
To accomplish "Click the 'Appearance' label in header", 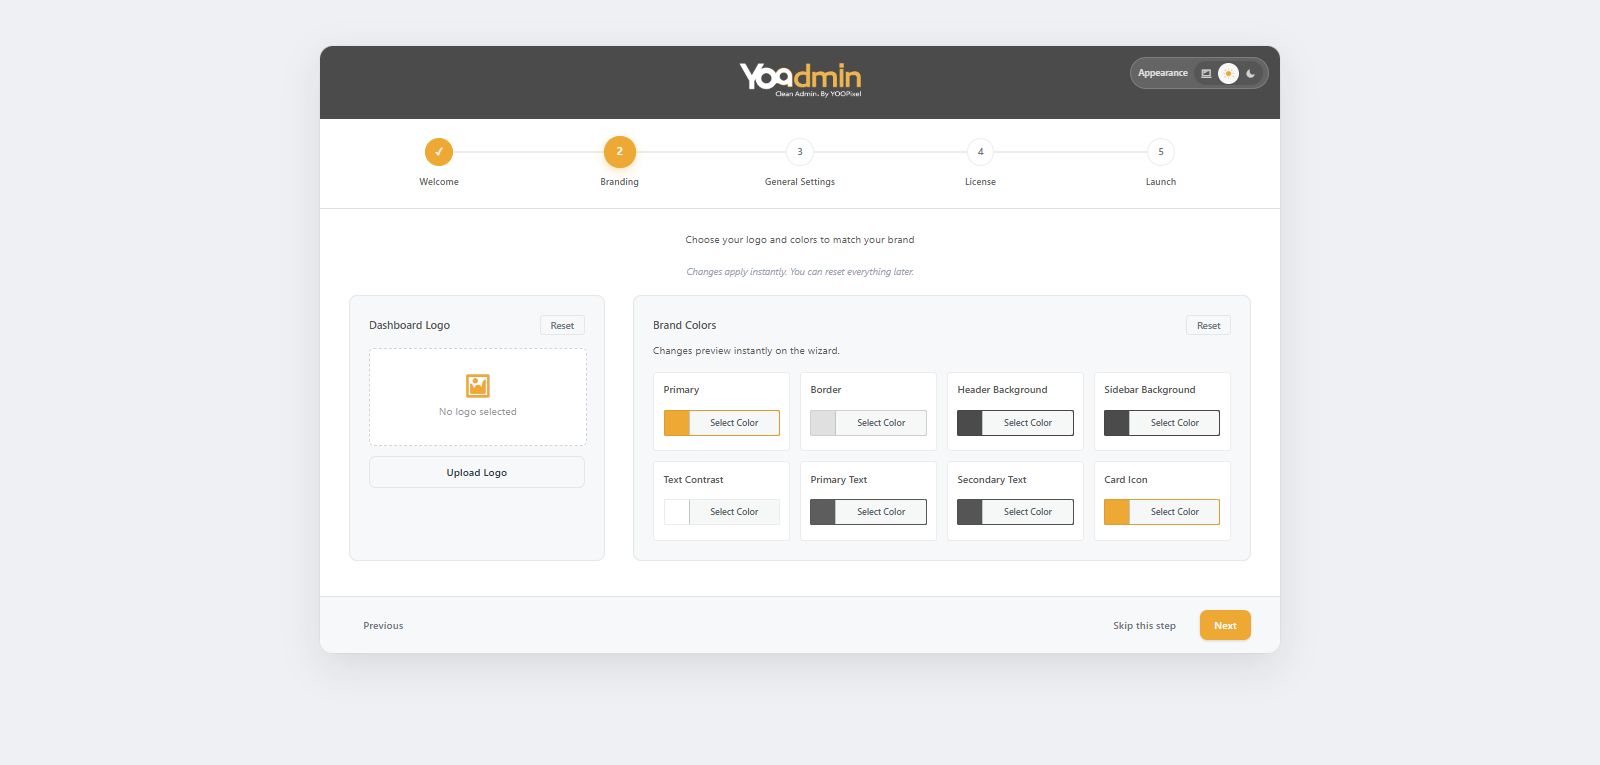I will pos(1163,73).
